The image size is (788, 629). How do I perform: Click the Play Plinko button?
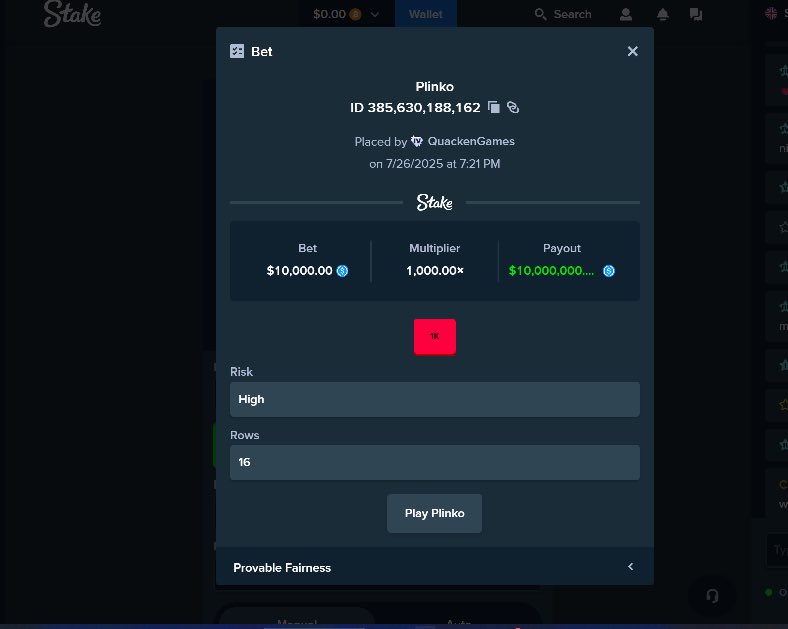[434, 513]
